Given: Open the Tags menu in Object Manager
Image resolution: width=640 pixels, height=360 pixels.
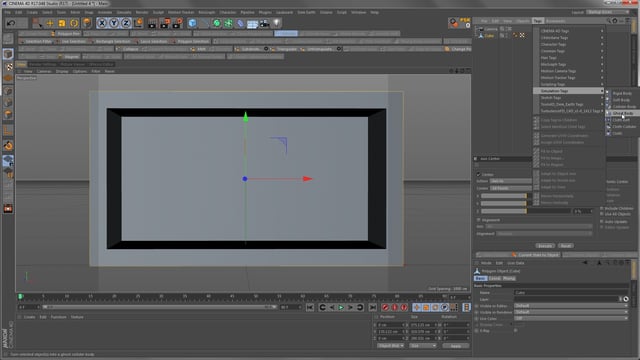Looking at the screenshot, I should (538, 21).
